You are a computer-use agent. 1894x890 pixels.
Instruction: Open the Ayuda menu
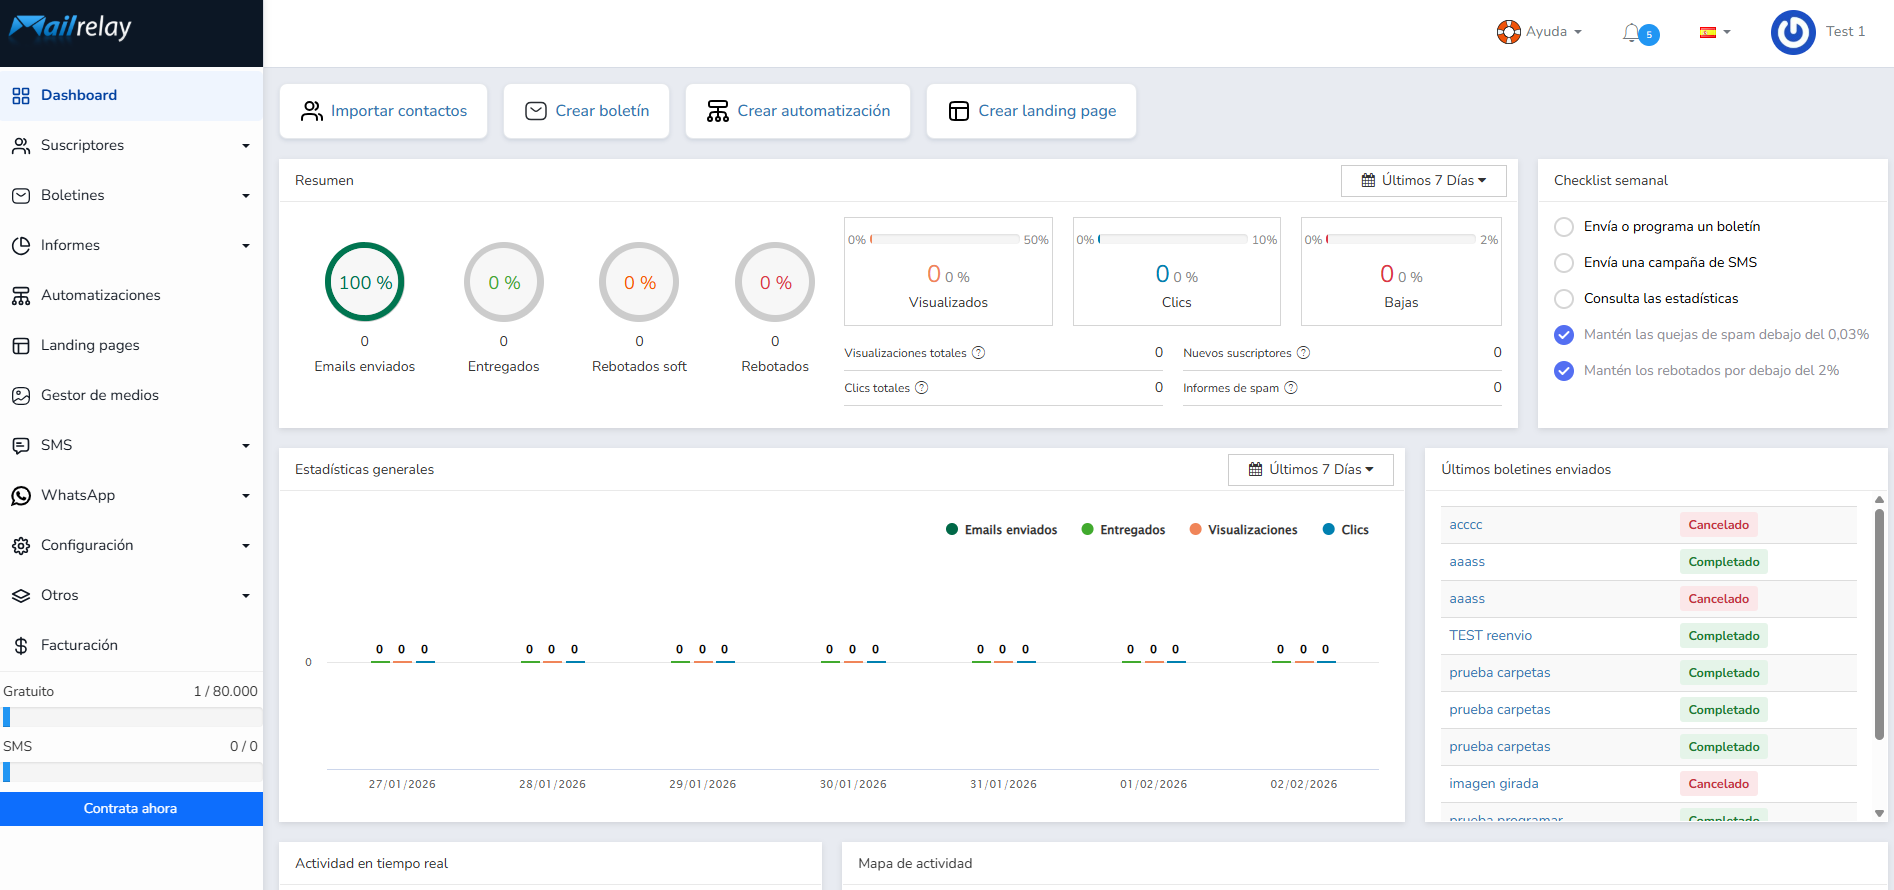point(1539,32)
